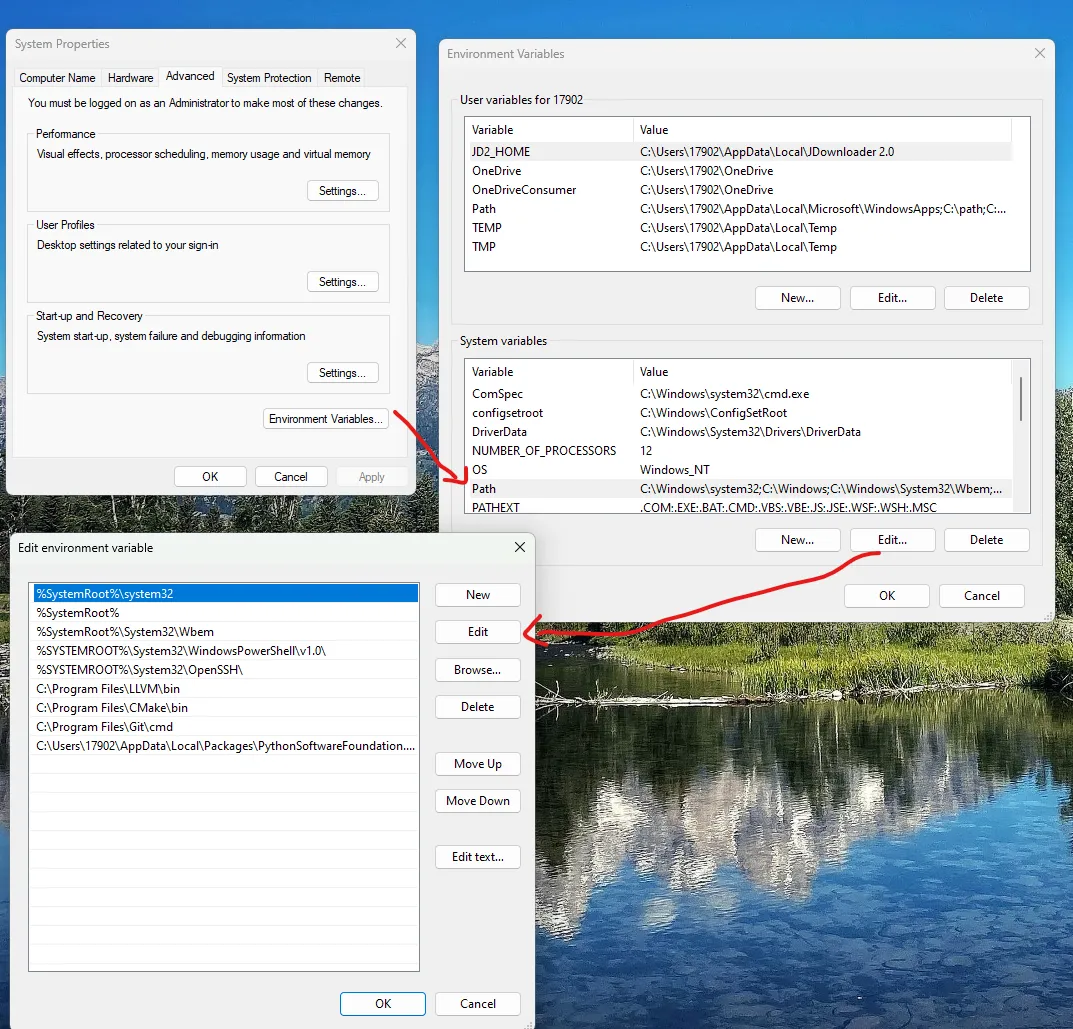Open the Remote tab
Screen dimensions: 1073x1029
pos(342,78)
